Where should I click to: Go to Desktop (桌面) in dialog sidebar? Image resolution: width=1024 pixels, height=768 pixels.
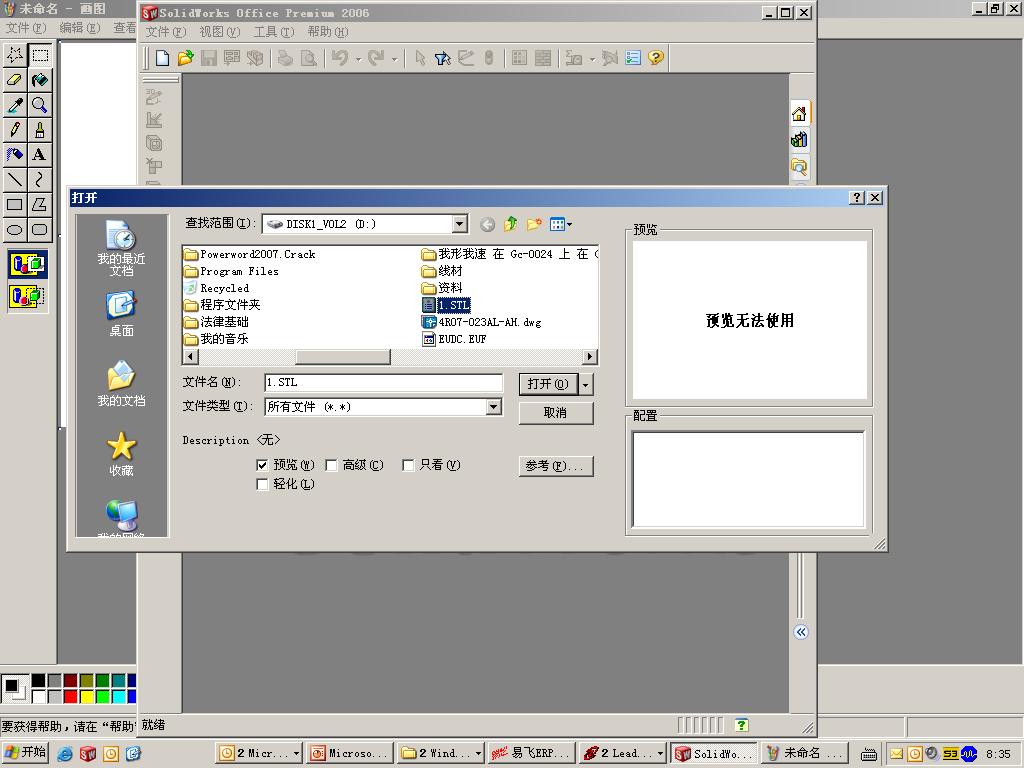pos(121,315)
